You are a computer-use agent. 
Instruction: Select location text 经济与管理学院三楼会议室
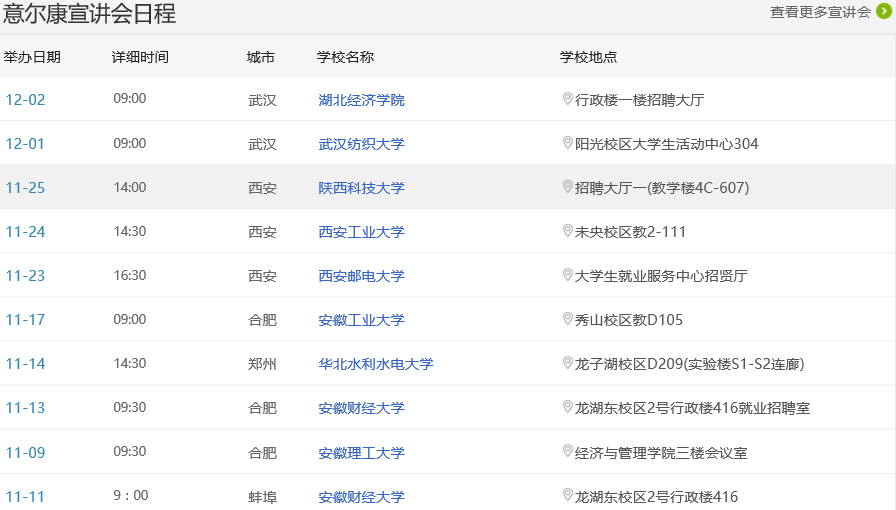pyautogui.click(x=661, y=453)
